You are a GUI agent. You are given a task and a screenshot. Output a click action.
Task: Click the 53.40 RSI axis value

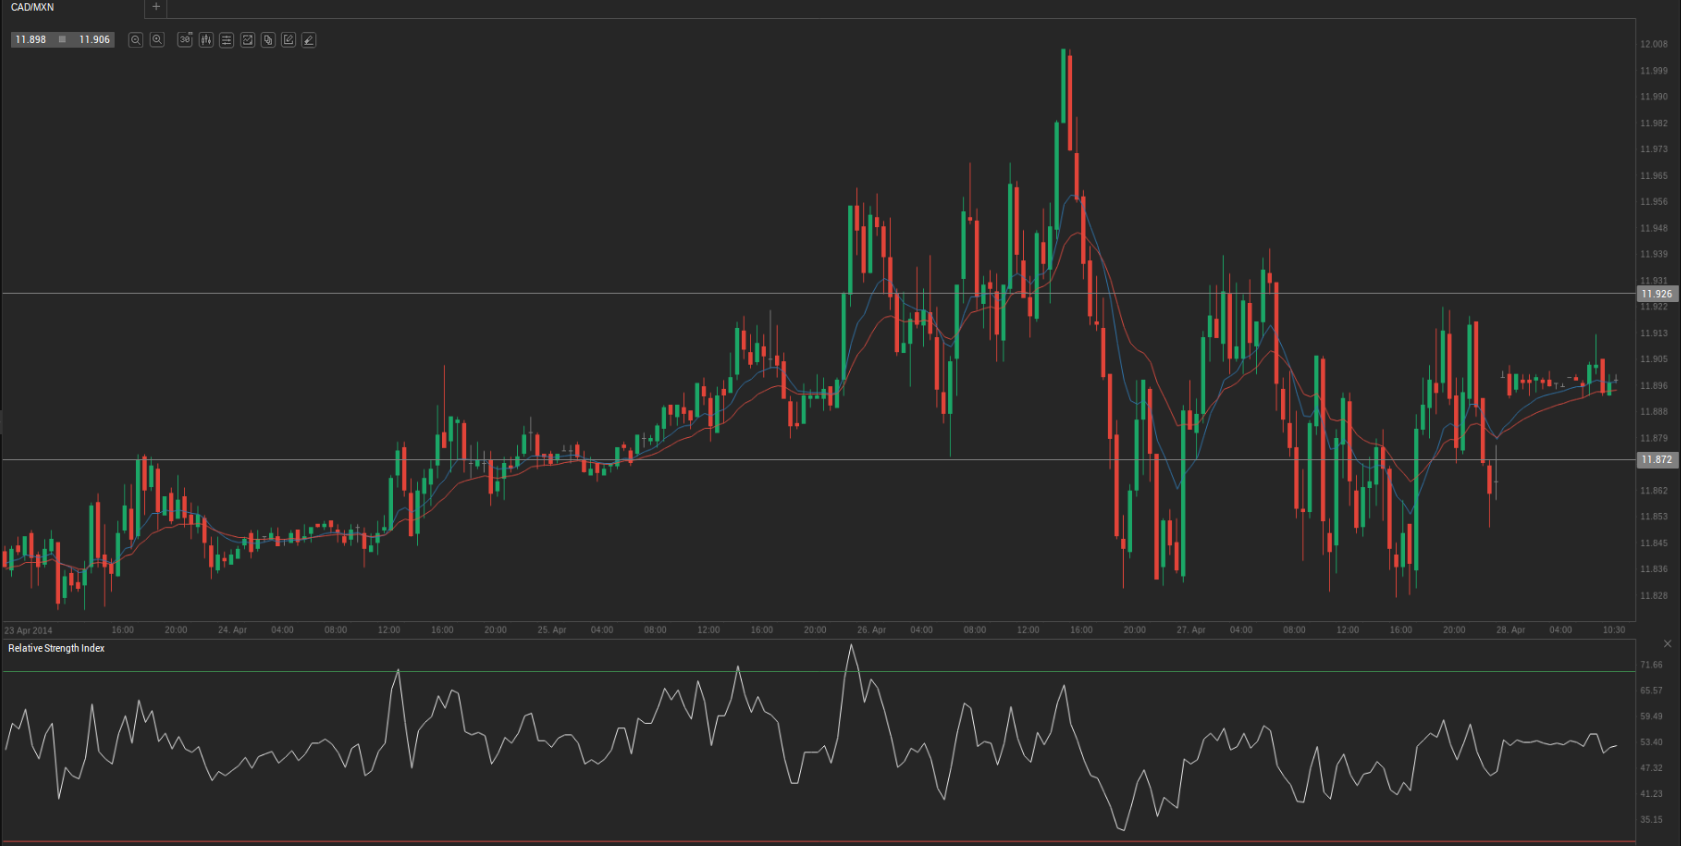[1651, 743]
